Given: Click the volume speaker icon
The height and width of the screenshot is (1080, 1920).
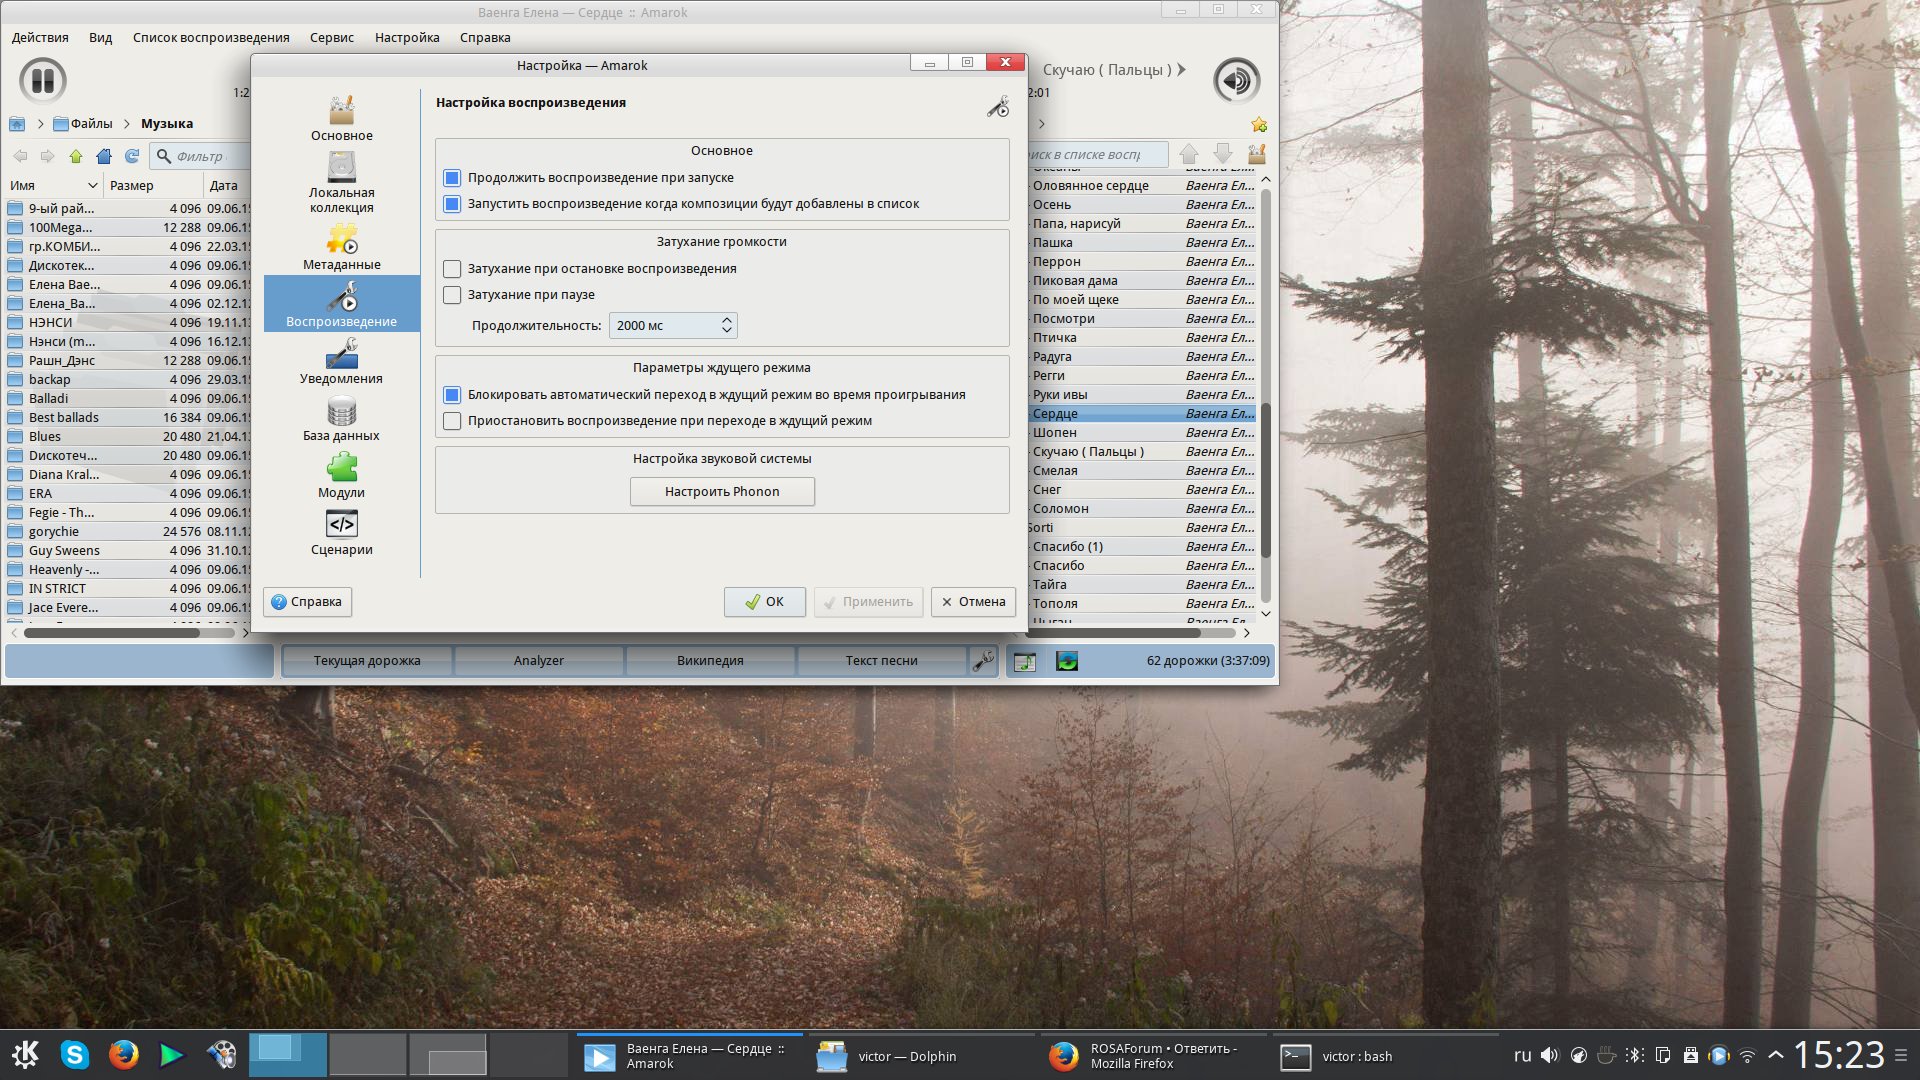Looking at the screenshot, I should pos(1236,80).
